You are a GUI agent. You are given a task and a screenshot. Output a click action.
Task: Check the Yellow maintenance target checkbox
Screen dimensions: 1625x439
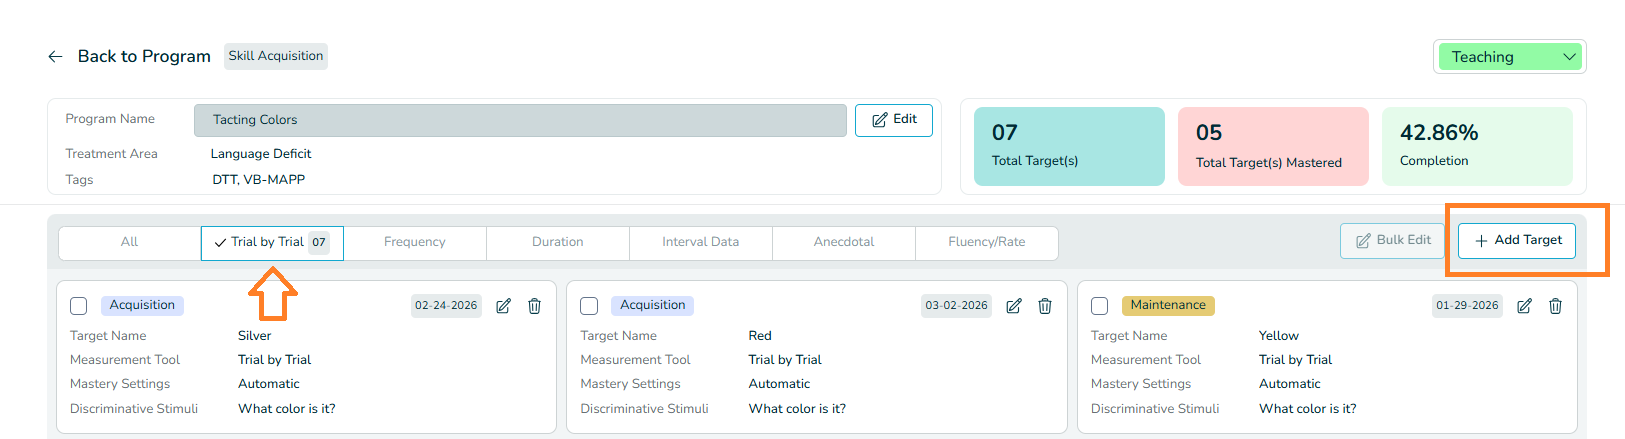tap(1100, 306)
